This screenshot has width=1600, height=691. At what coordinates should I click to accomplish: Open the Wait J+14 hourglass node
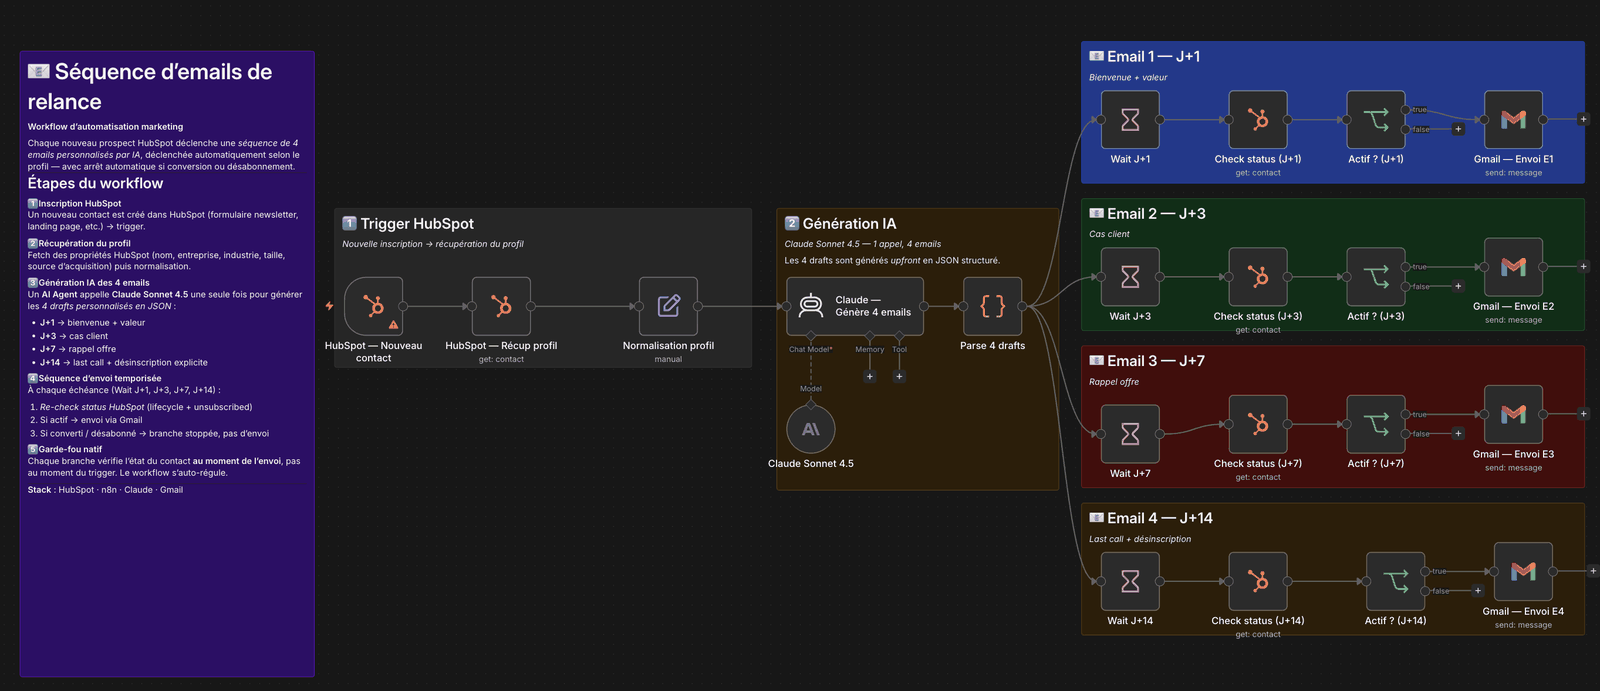click(1130, 581)
